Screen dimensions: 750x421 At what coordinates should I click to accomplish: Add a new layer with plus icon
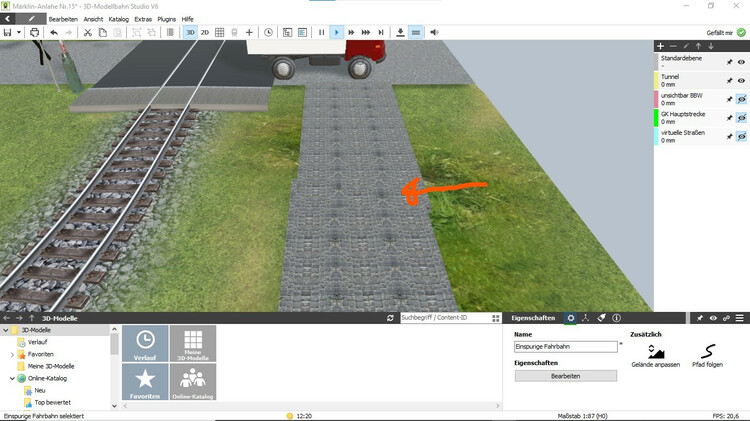[x=660, y=47]
